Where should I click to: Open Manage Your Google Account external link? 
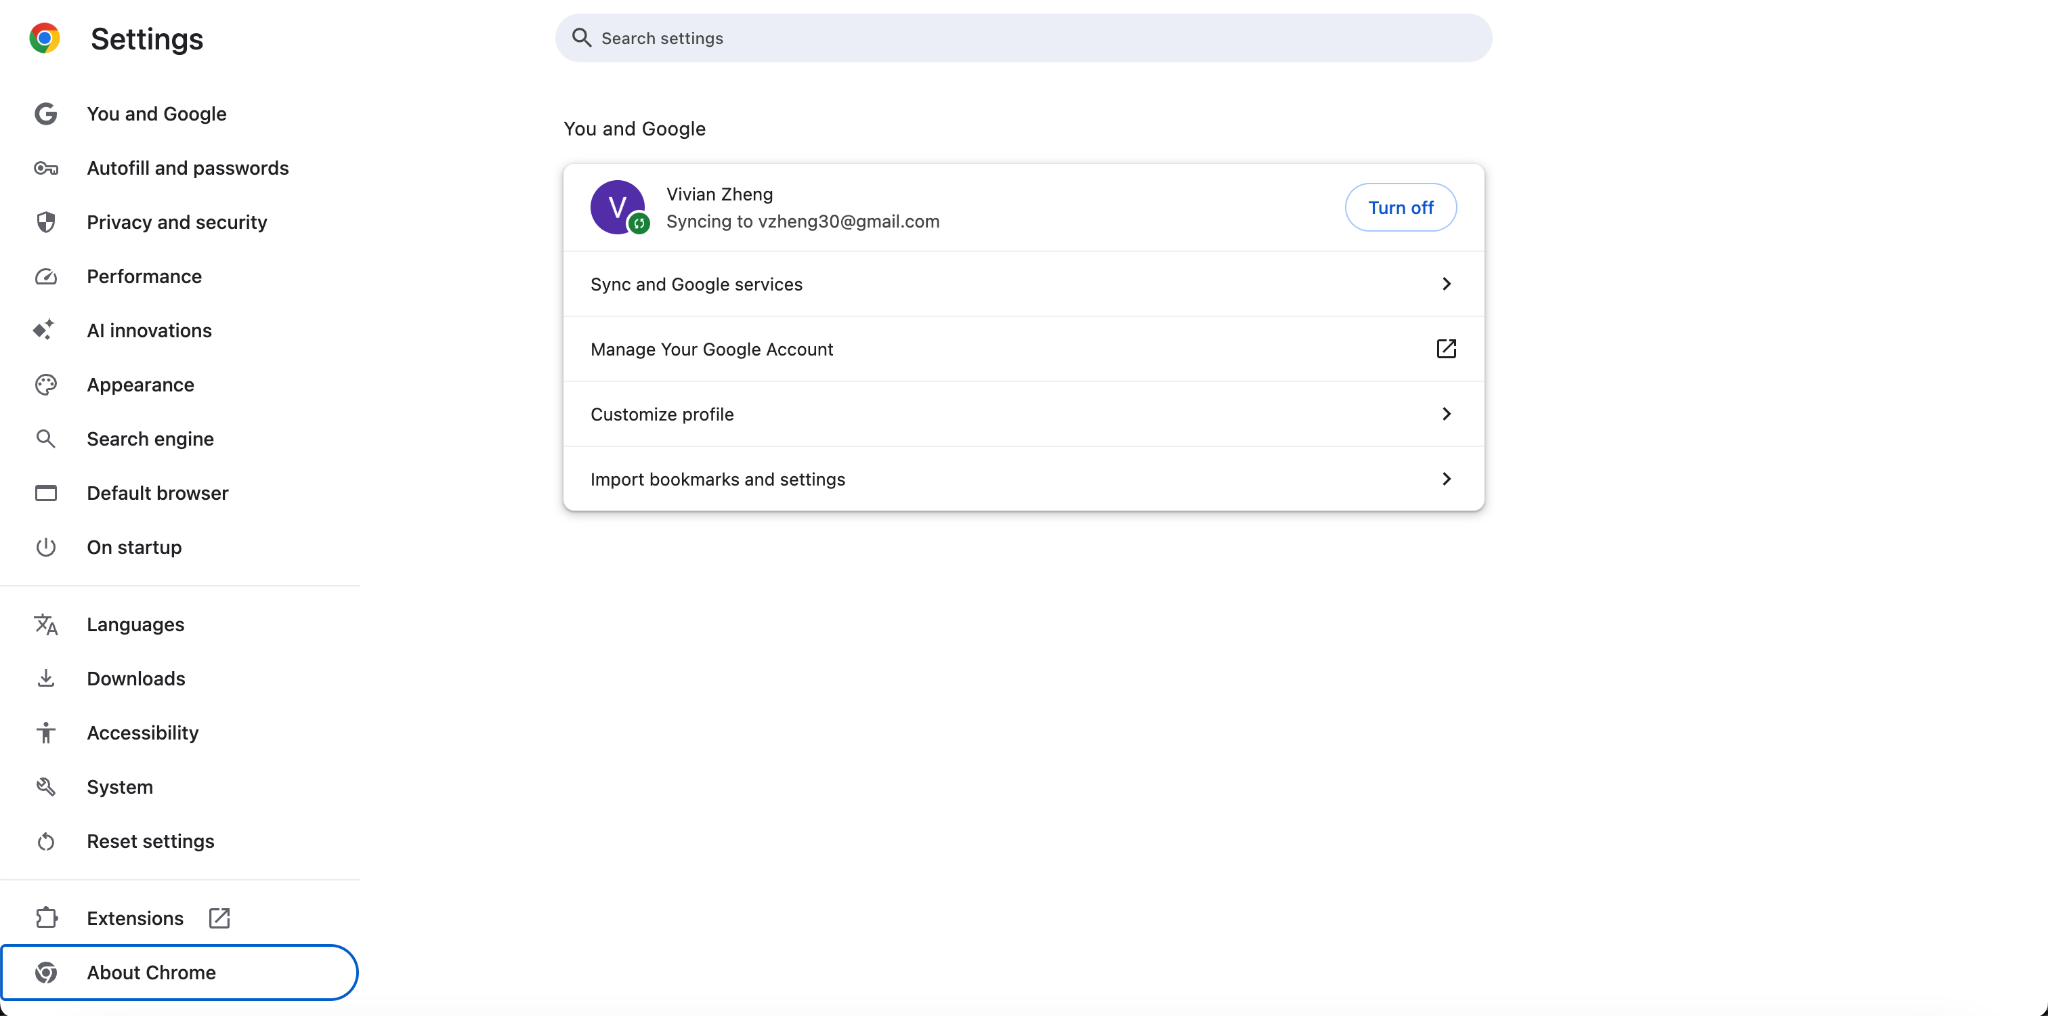pos(1446,349)
